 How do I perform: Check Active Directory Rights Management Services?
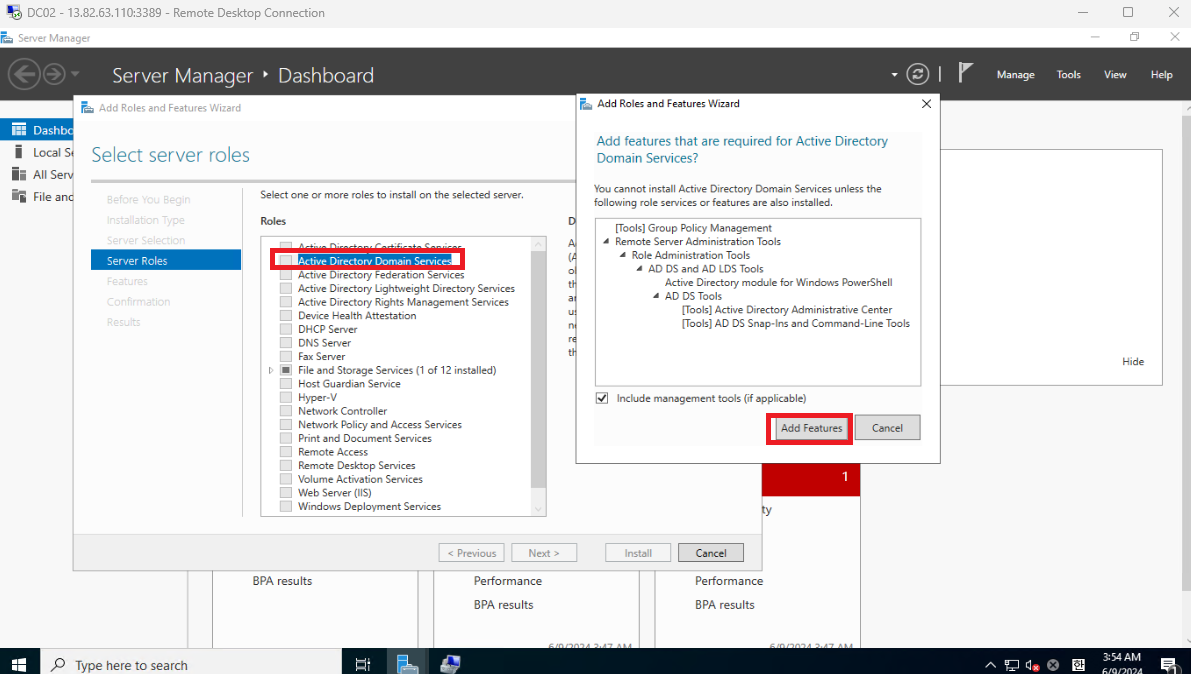tap(286, 302)
